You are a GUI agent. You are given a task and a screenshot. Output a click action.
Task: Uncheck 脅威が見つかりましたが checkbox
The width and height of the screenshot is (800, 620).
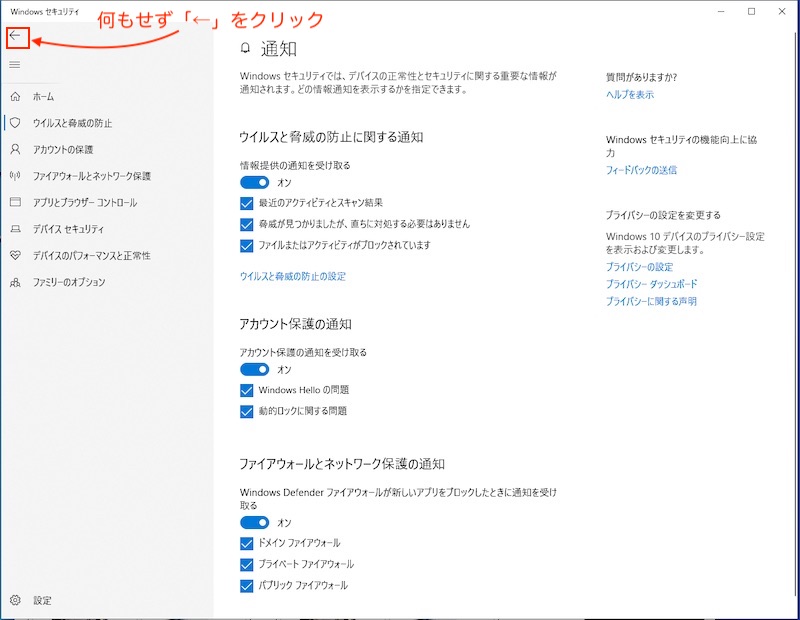tap(246, 224)
